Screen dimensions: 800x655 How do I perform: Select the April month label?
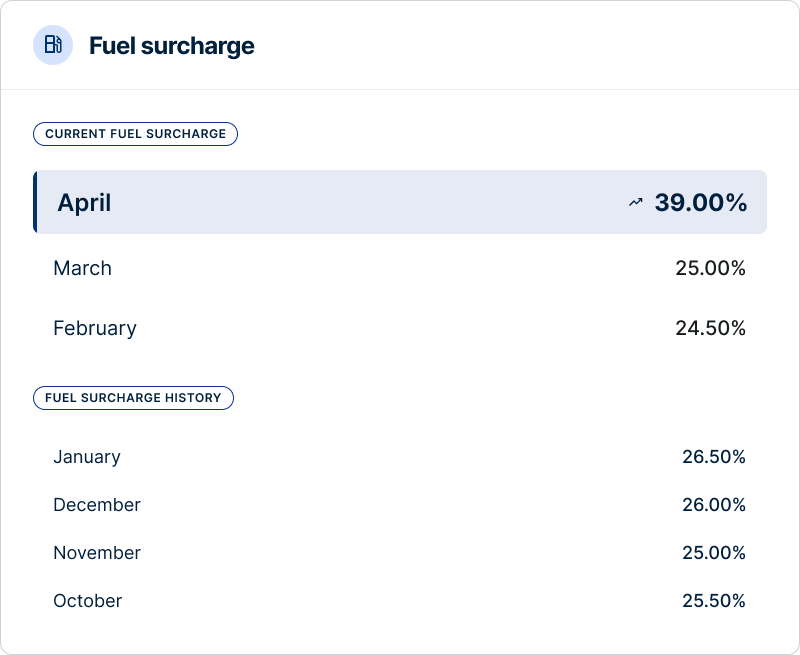pos(84,203)
